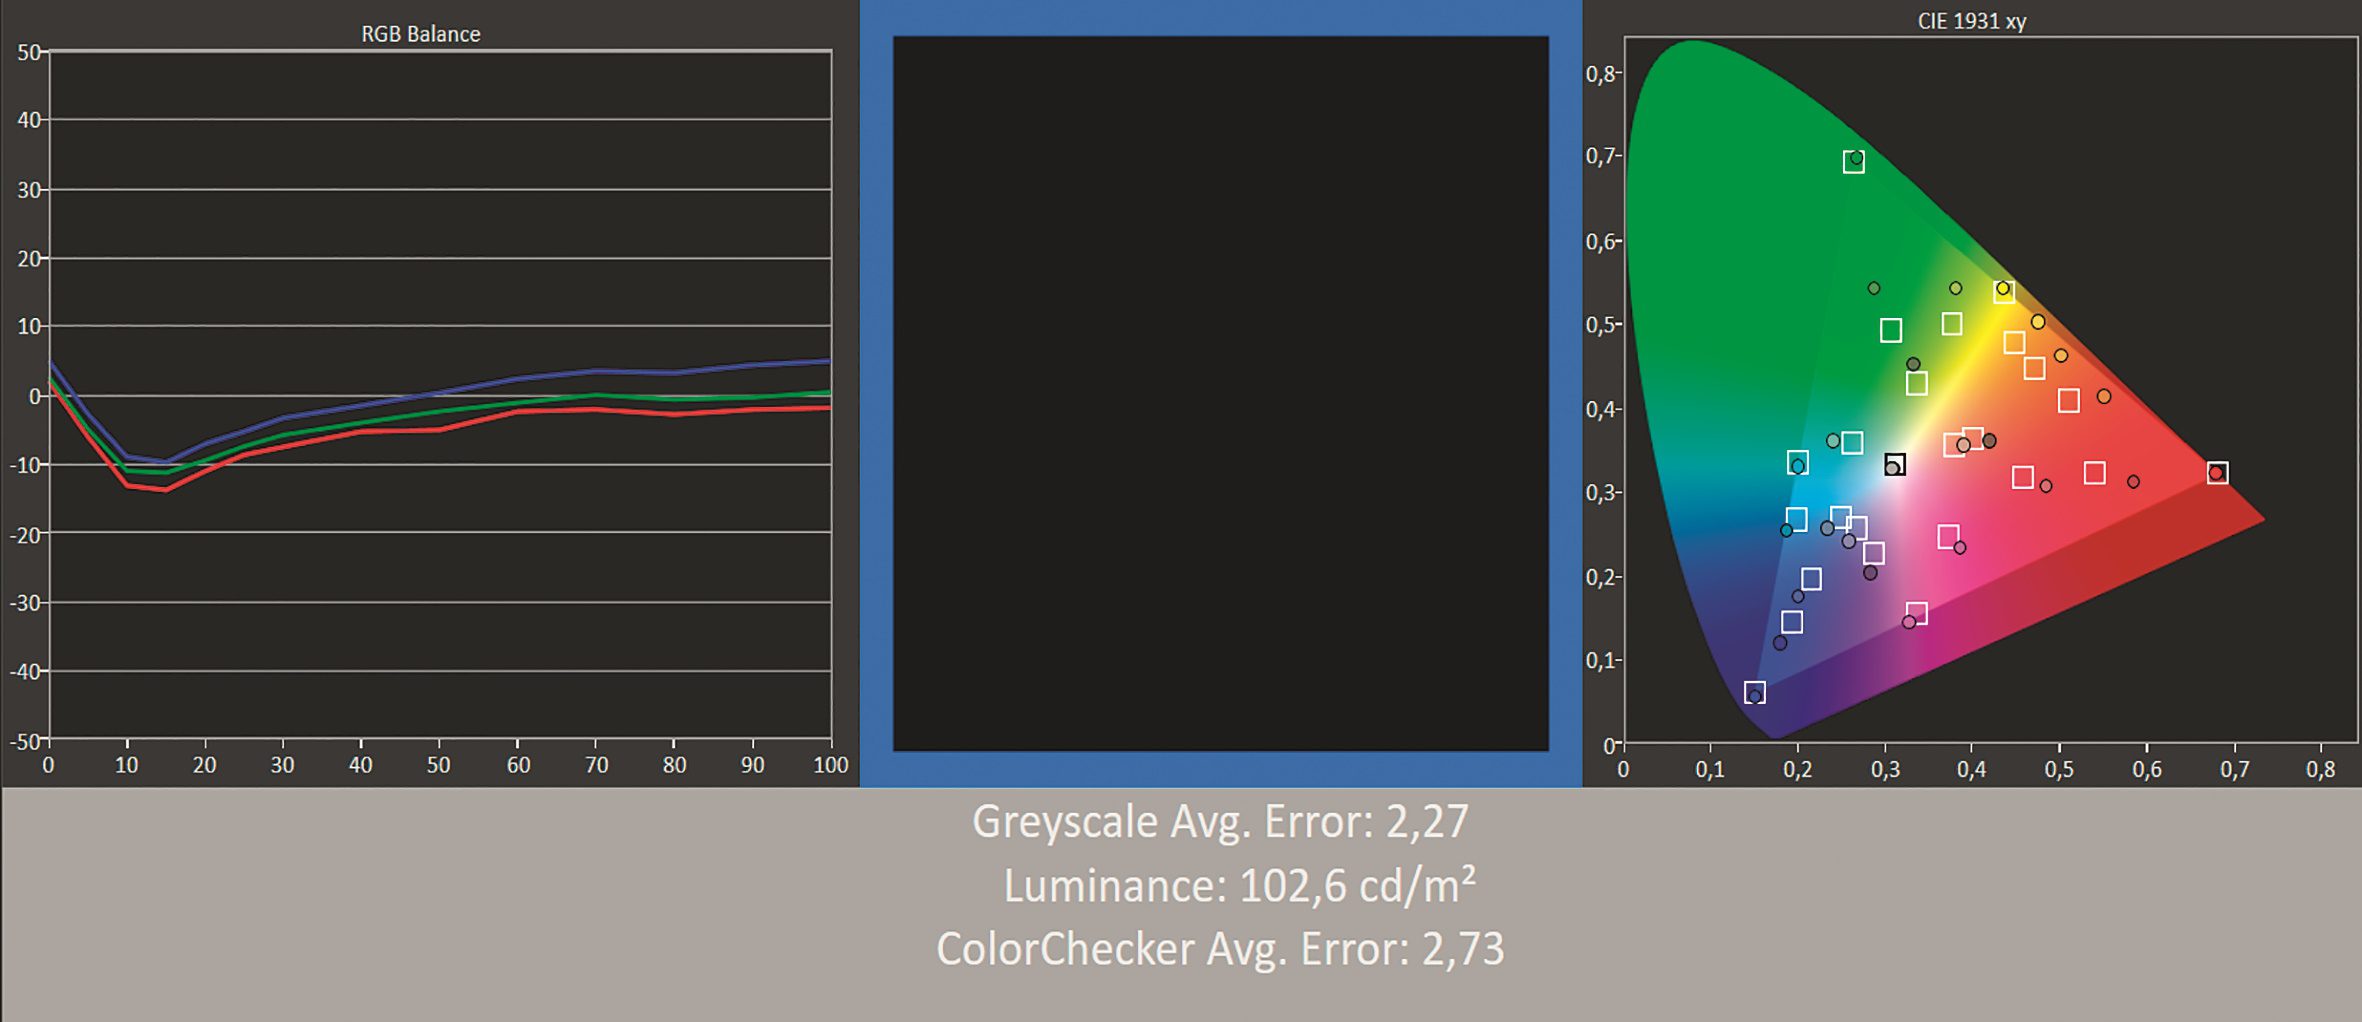Click the dark measured color patch
The height and width of the screenshot is (1022, 2362).
pos(1220,393)
